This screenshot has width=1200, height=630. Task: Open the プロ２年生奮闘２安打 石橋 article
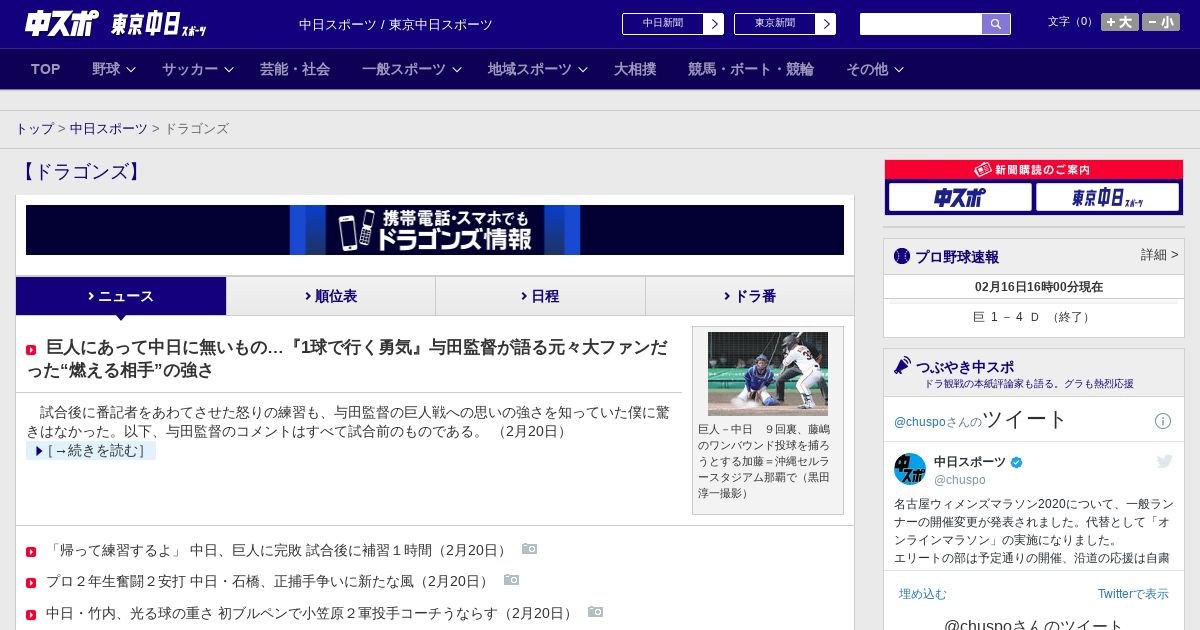(x=270, y=581)
